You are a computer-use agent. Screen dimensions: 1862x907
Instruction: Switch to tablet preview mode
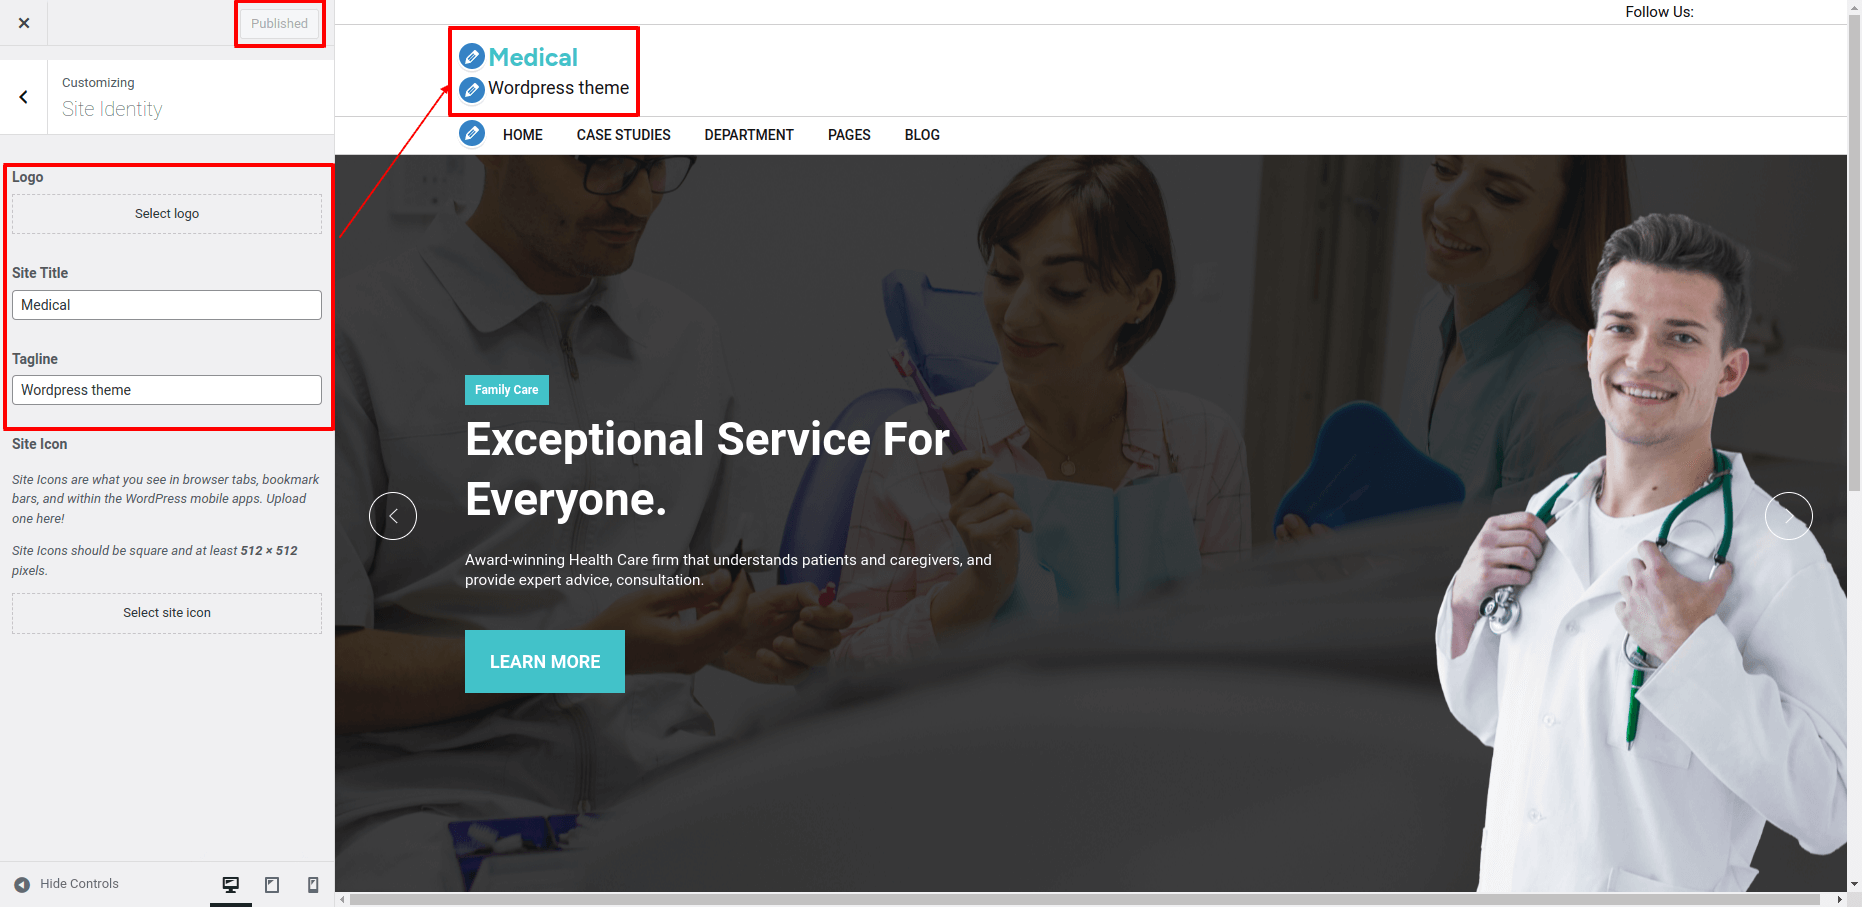pos(272,885)
